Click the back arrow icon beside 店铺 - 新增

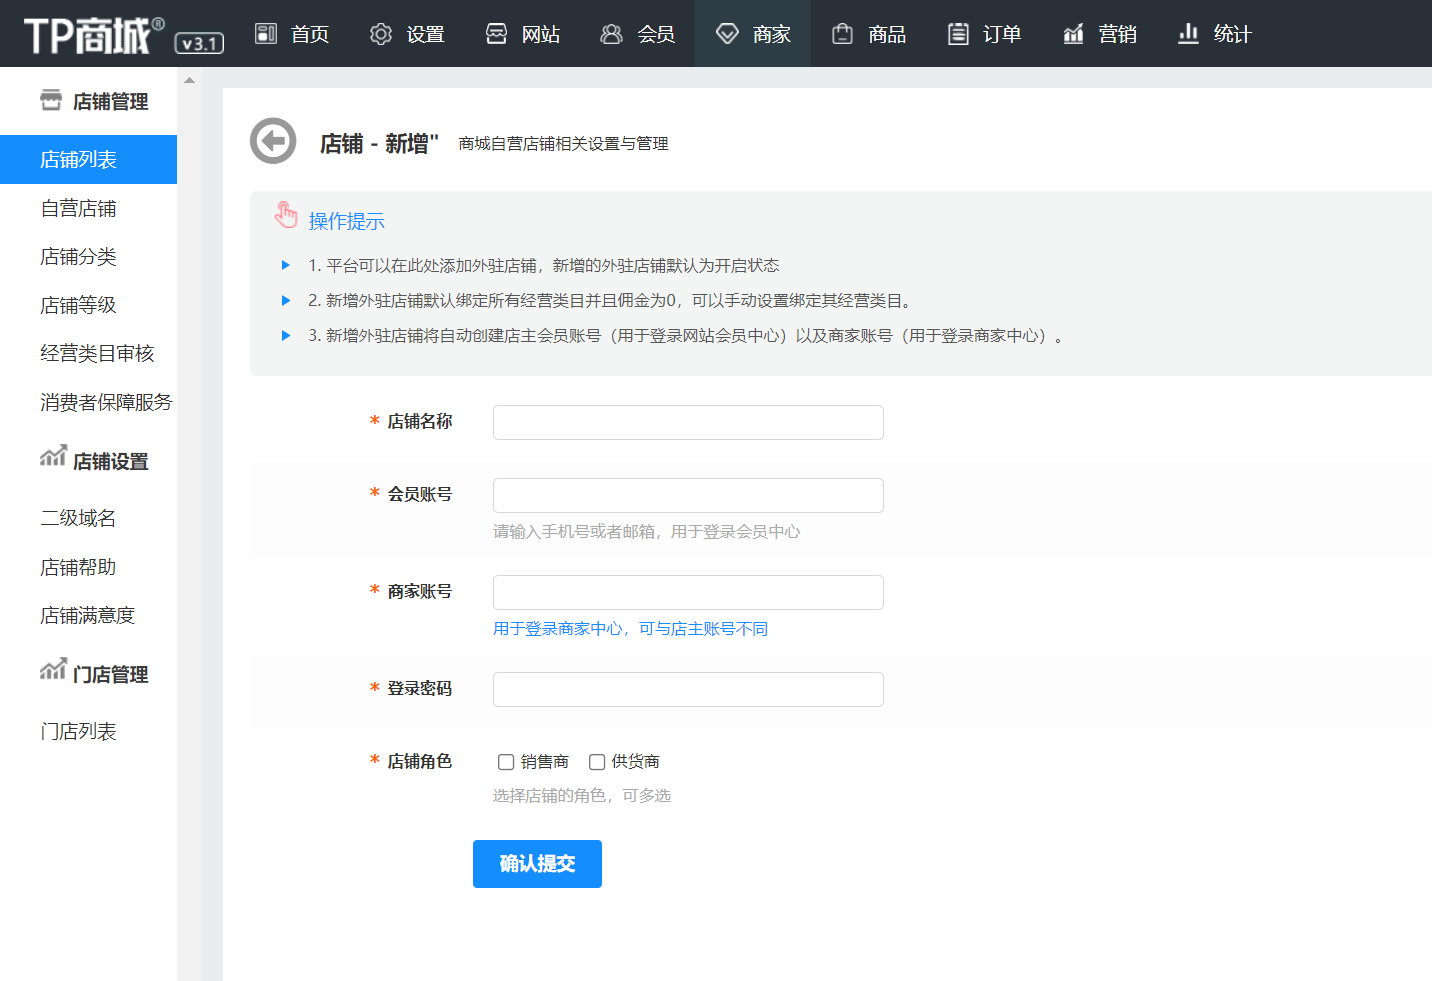[x=273, y=141]
